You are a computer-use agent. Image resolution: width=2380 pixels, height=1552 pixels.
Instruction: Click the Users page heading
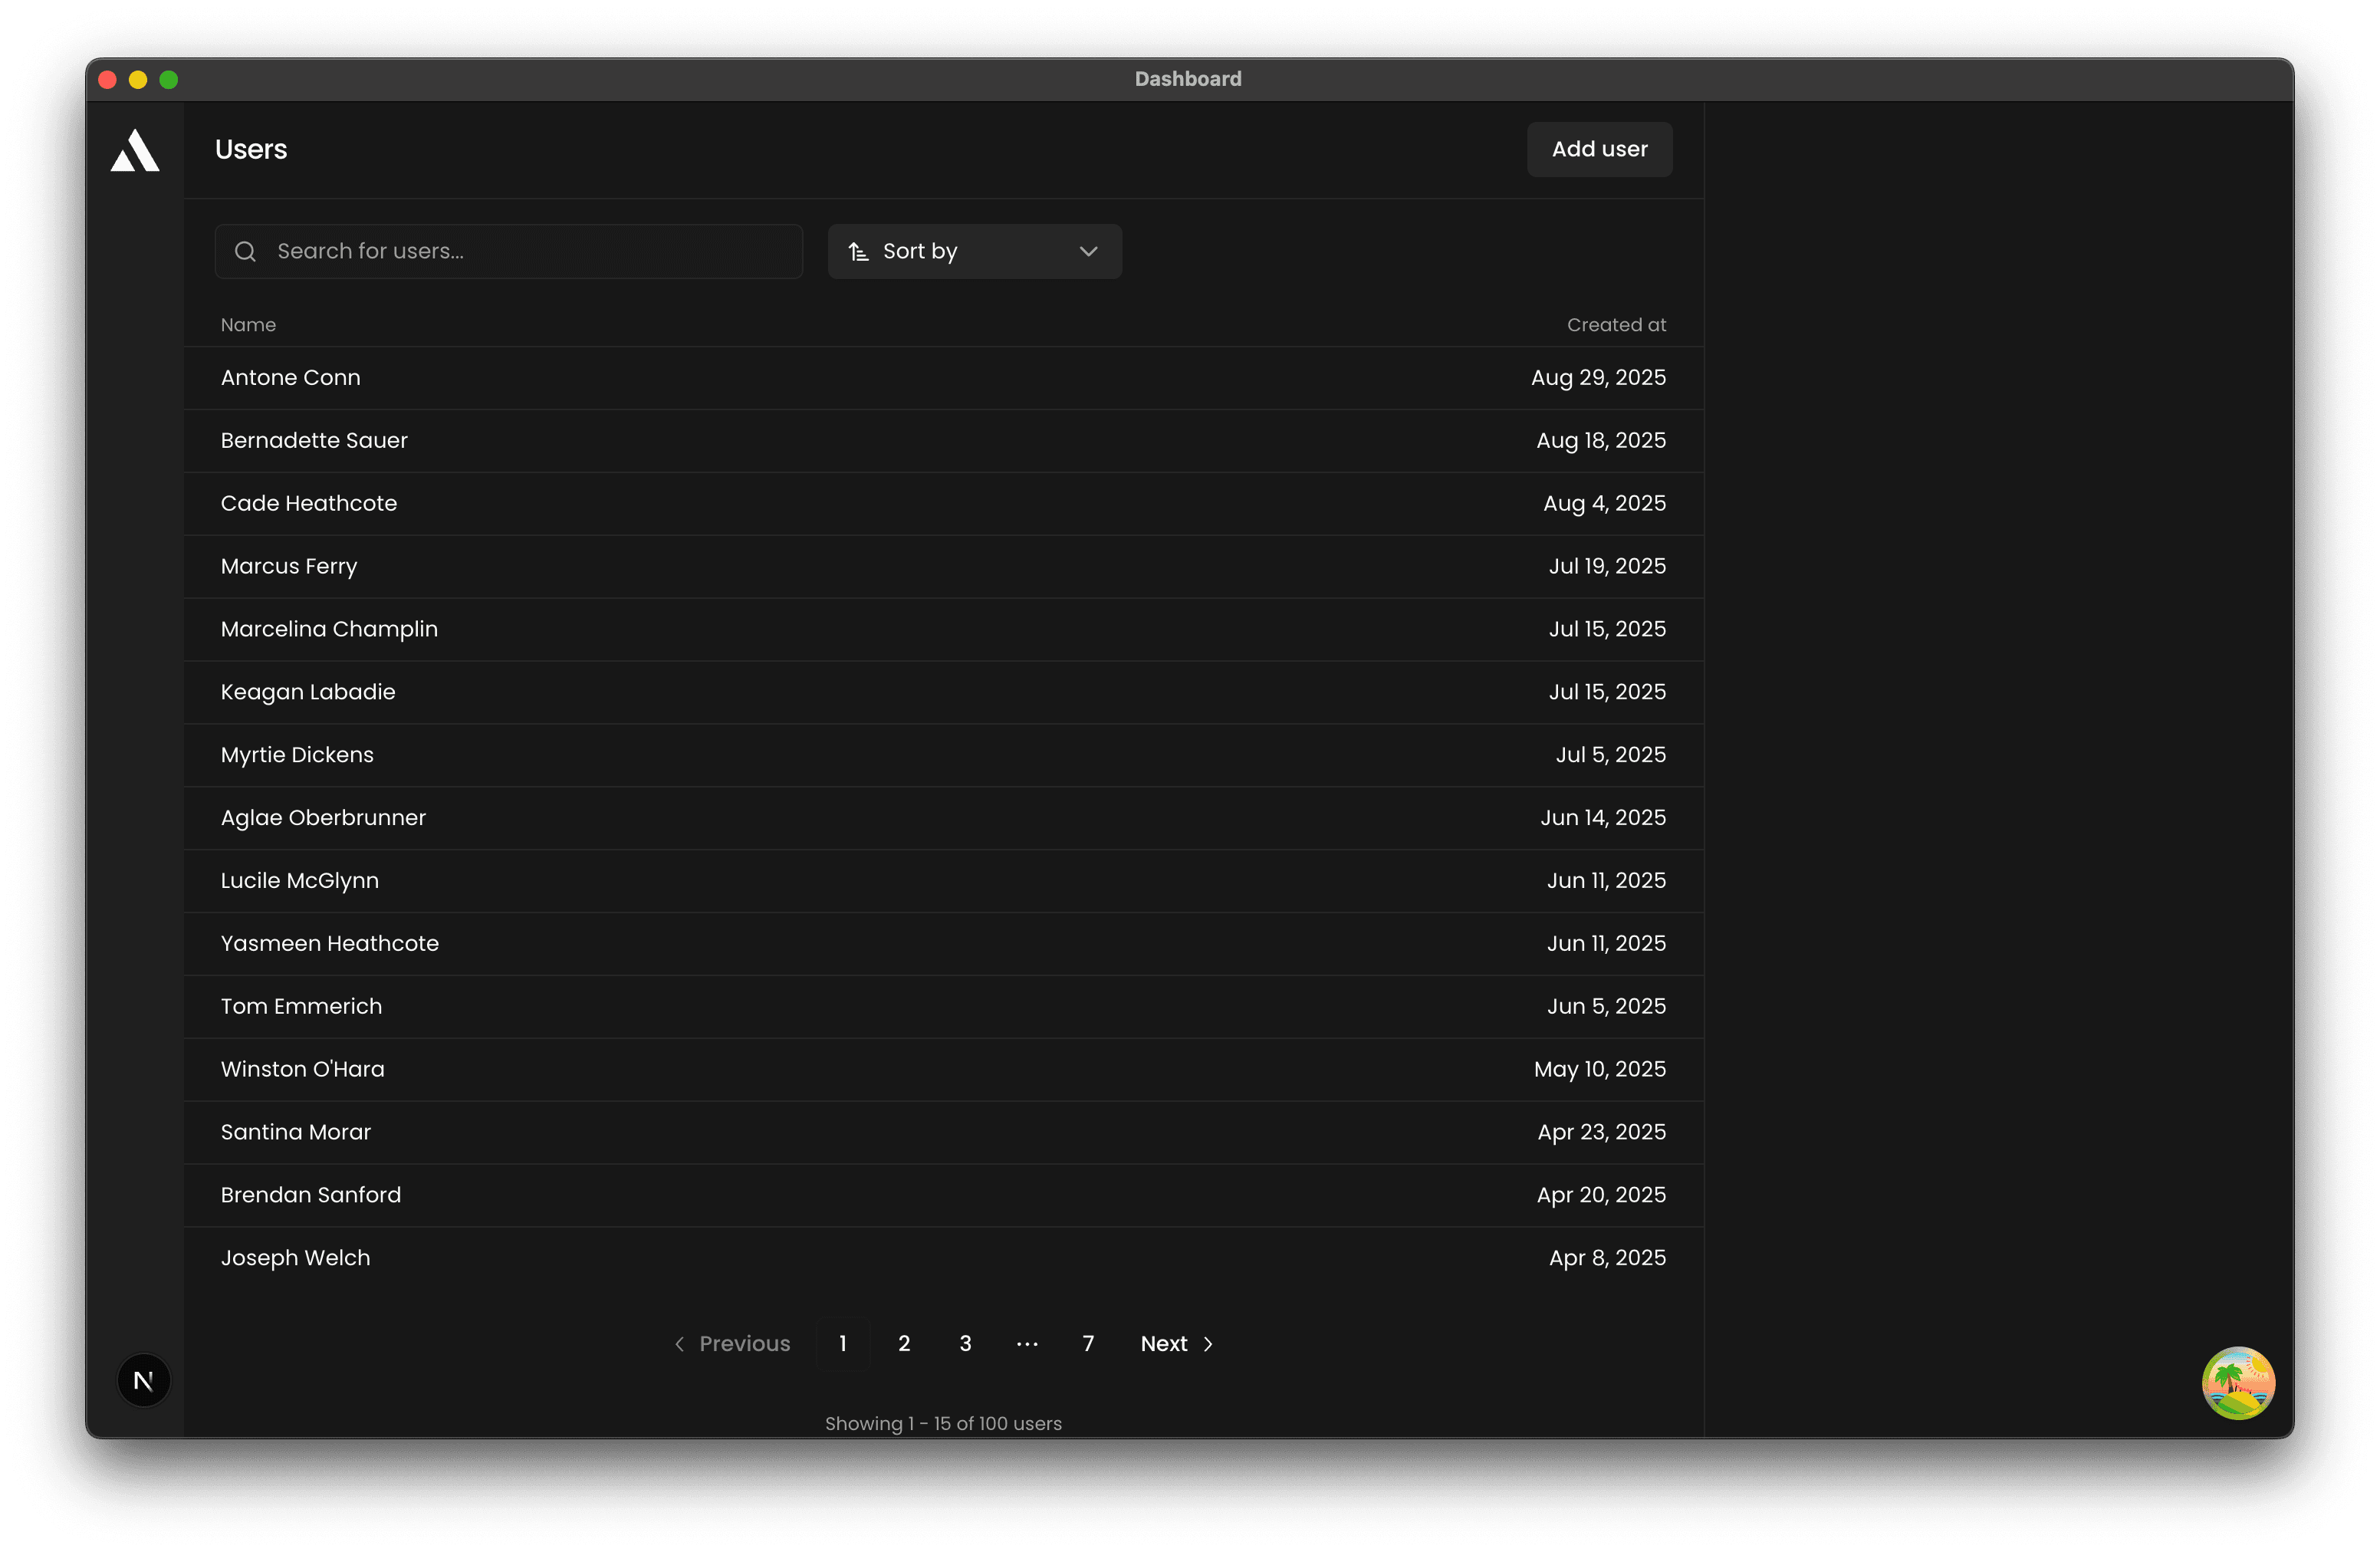click(x=251, y=150)
